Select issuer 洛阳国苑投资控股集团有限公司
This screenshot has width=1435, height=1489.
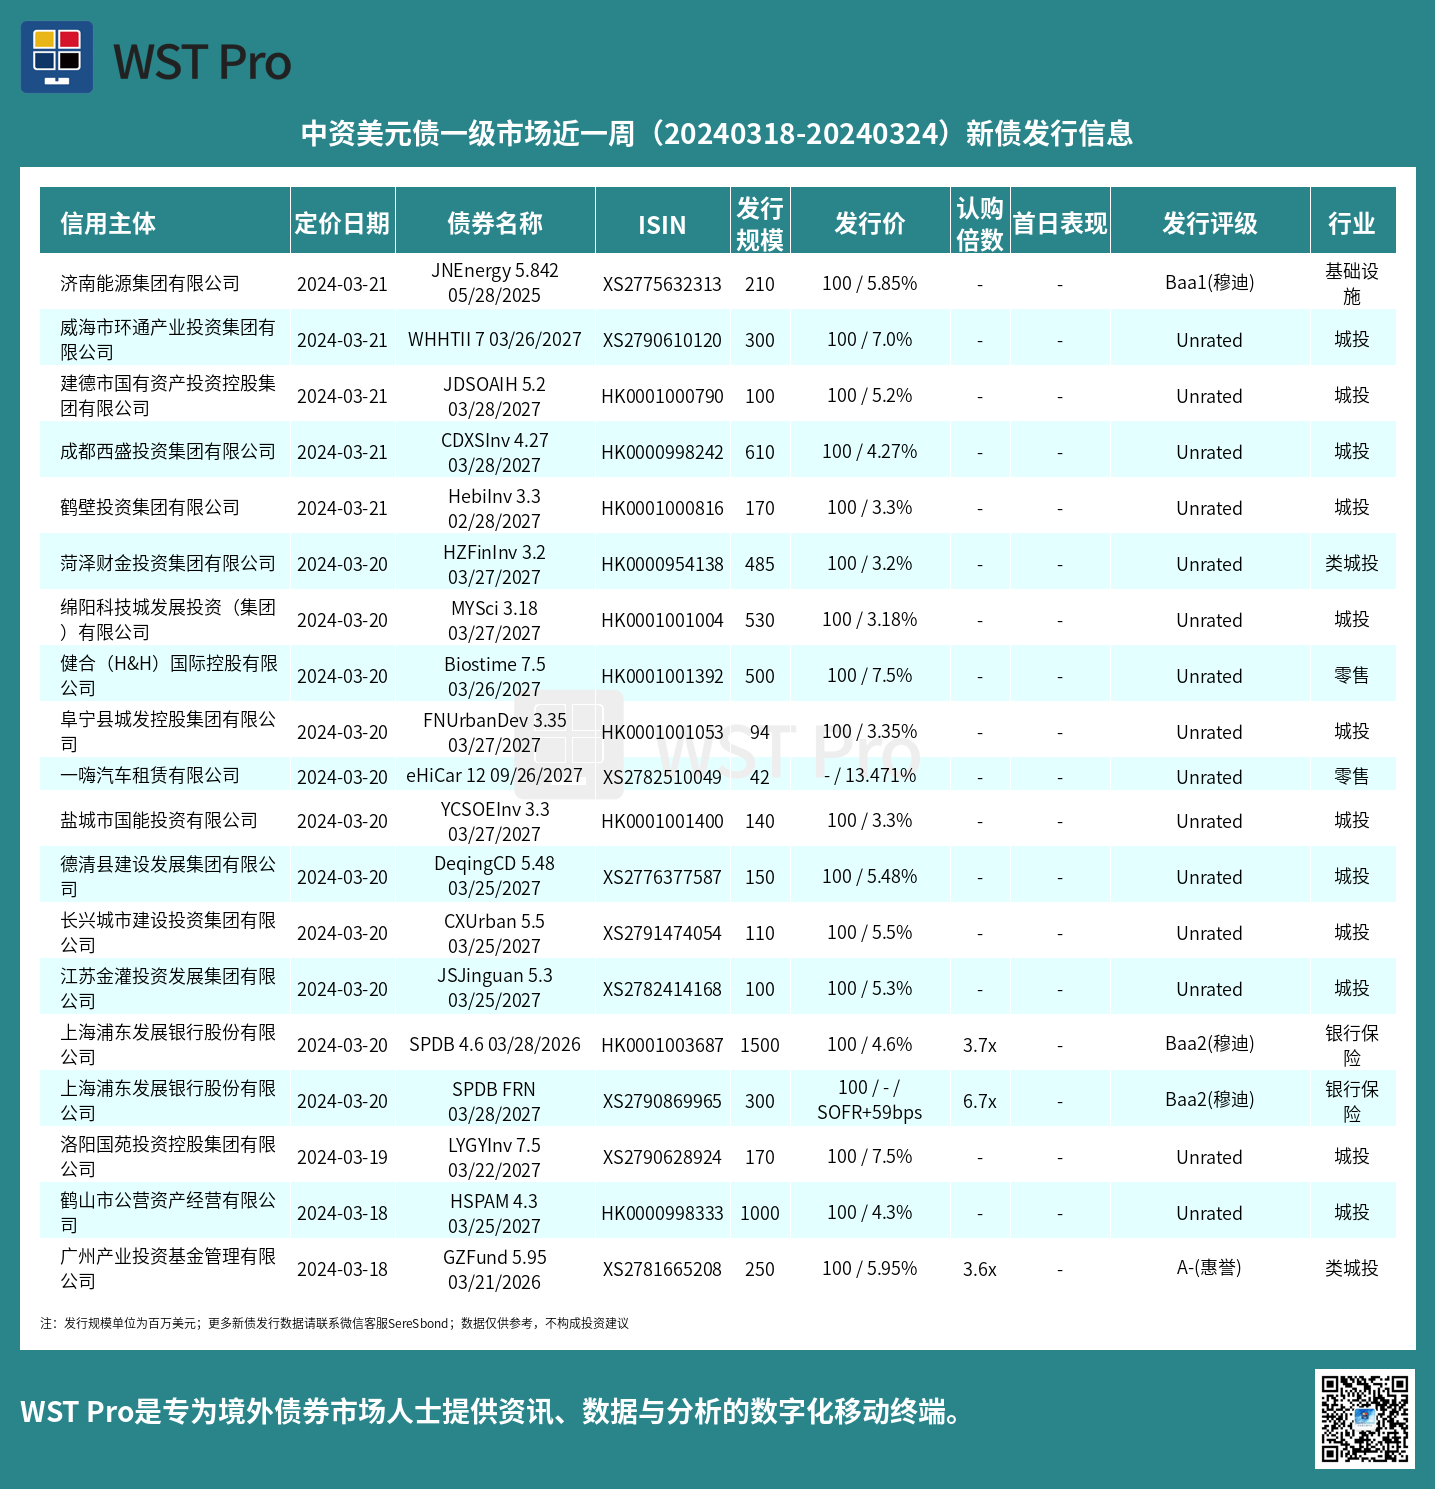point(168,1157)
